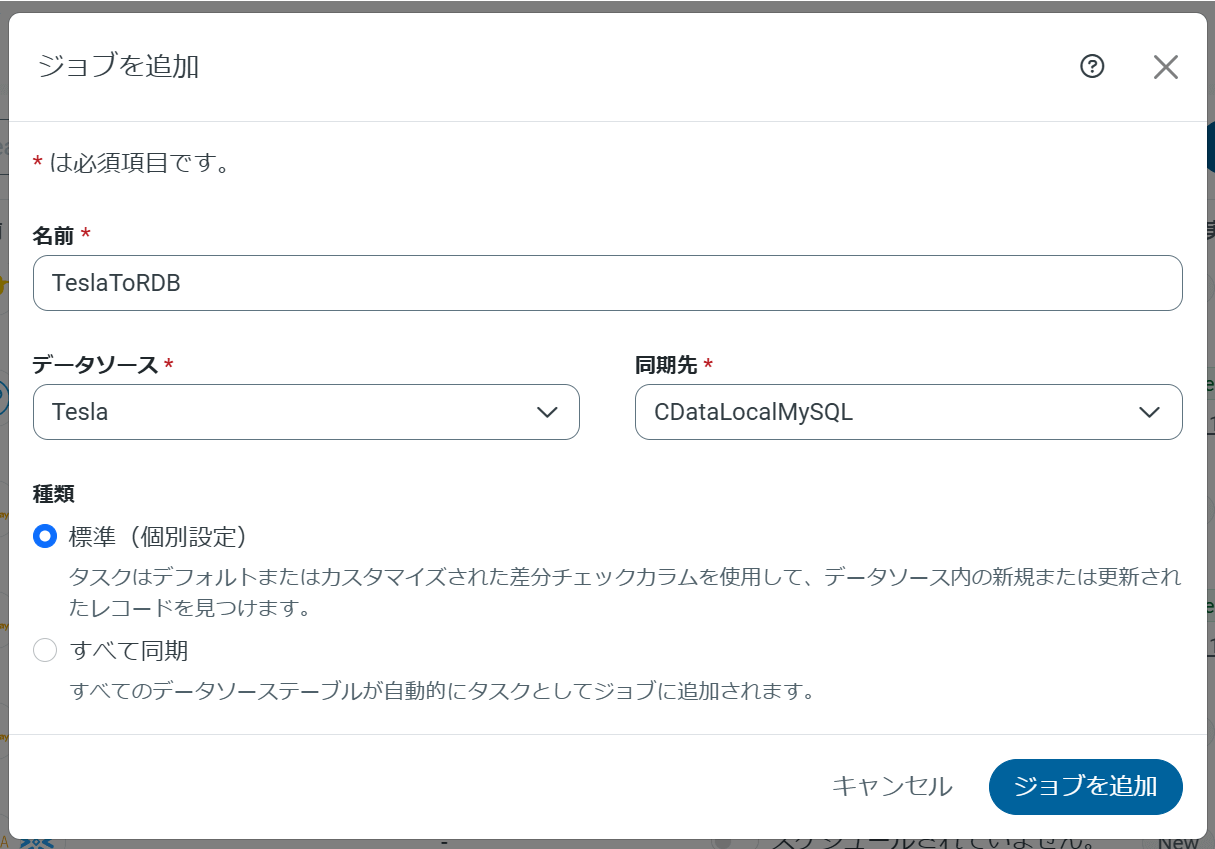Click the データソース field label

coord(95,365)
